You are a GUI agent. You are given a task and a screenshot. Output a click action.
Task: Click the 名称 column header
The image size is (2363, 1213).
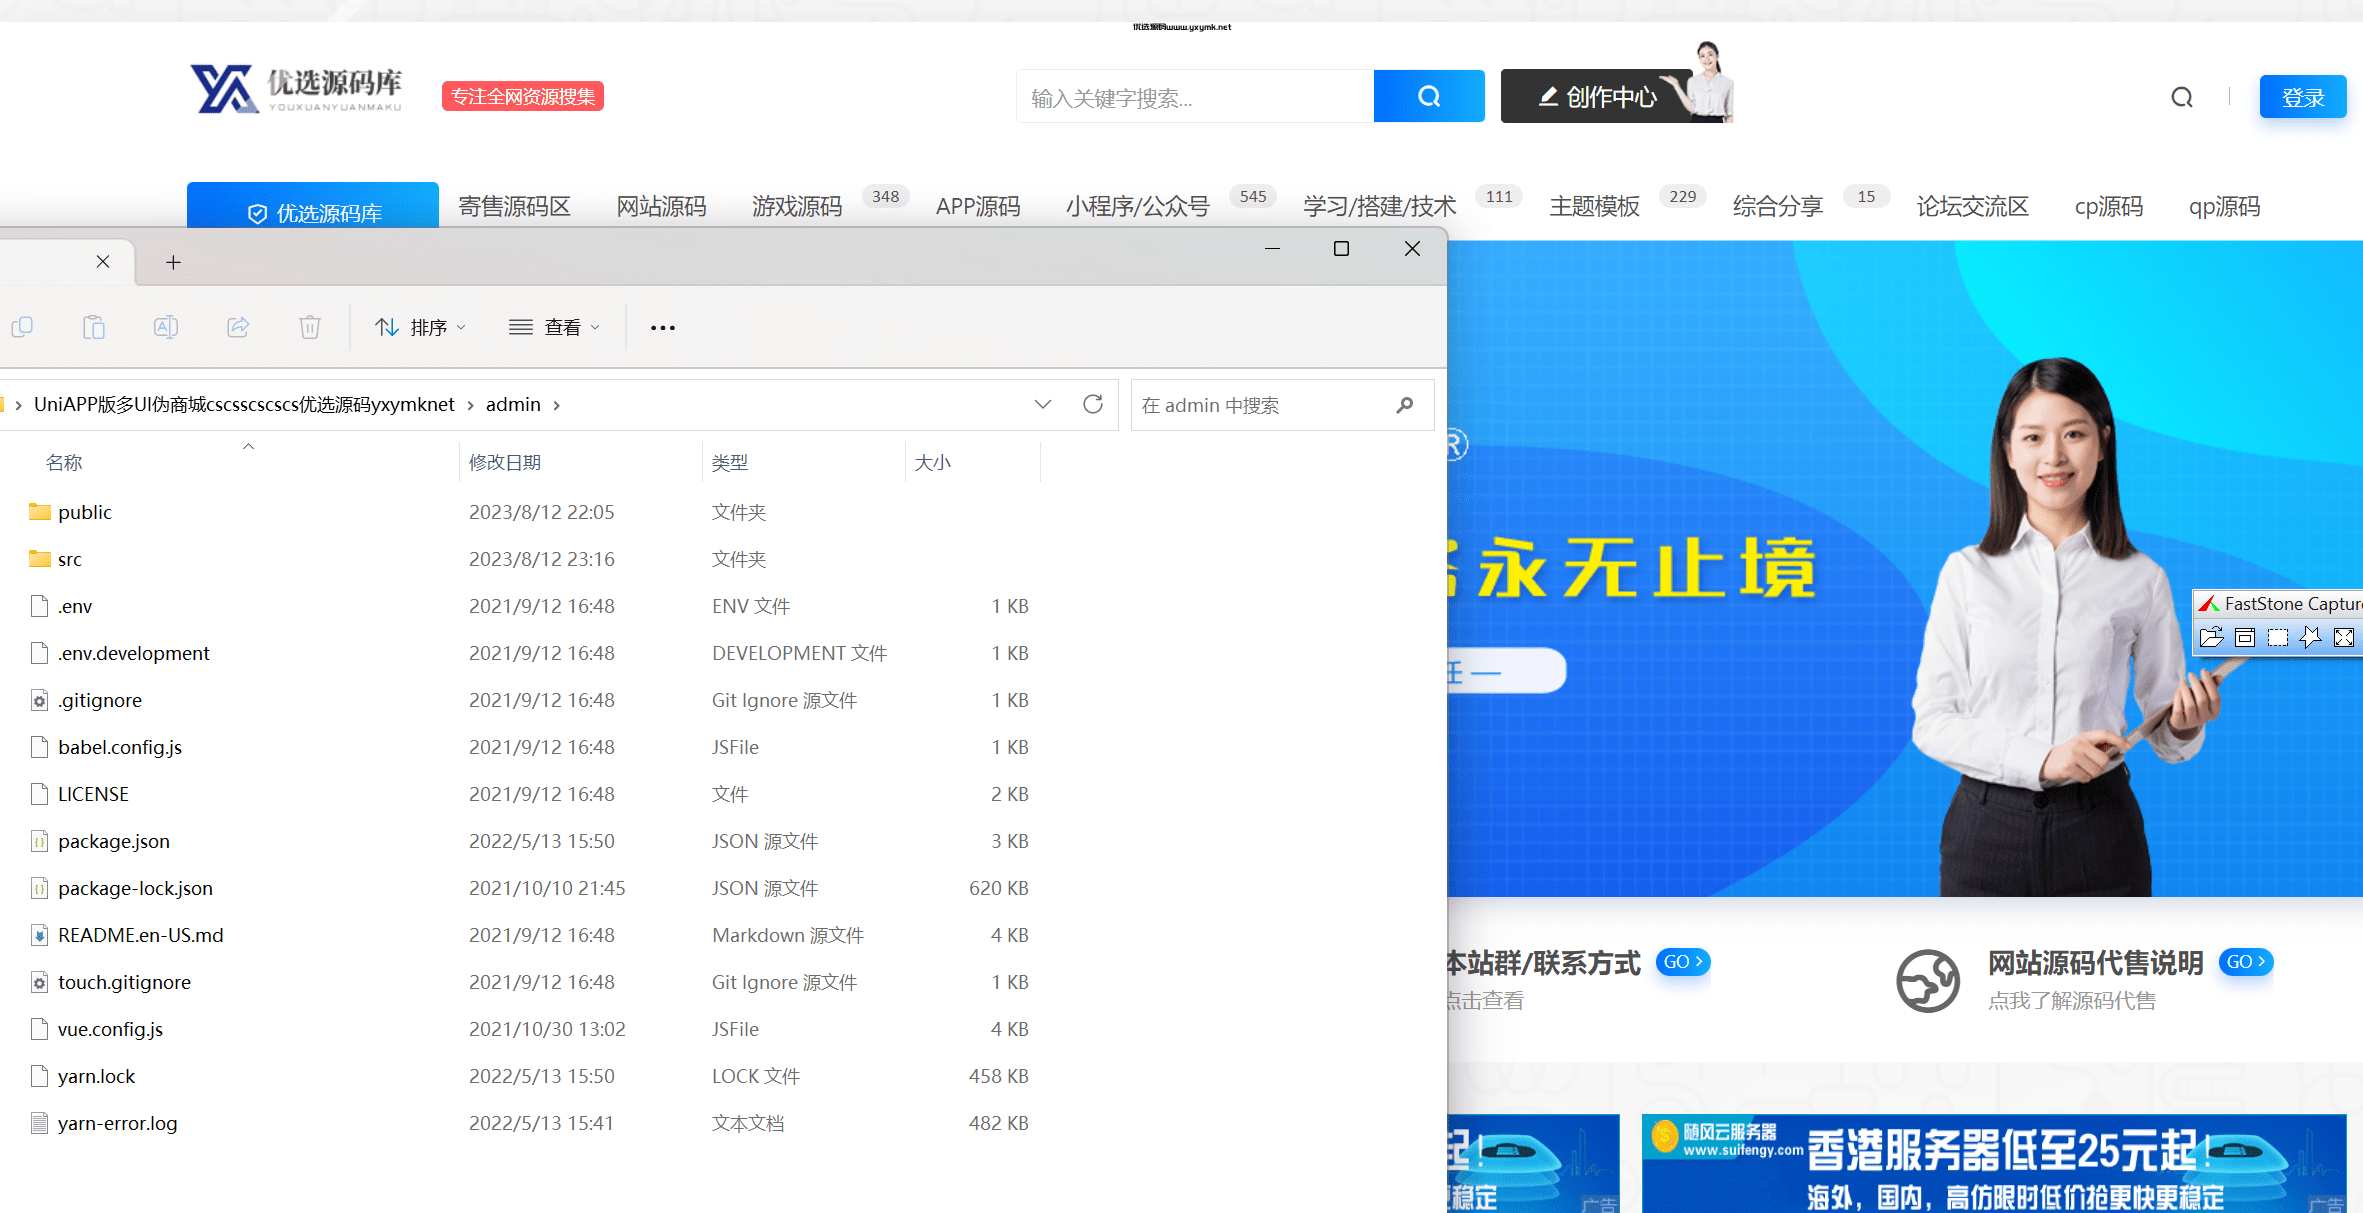click(64, 462)
